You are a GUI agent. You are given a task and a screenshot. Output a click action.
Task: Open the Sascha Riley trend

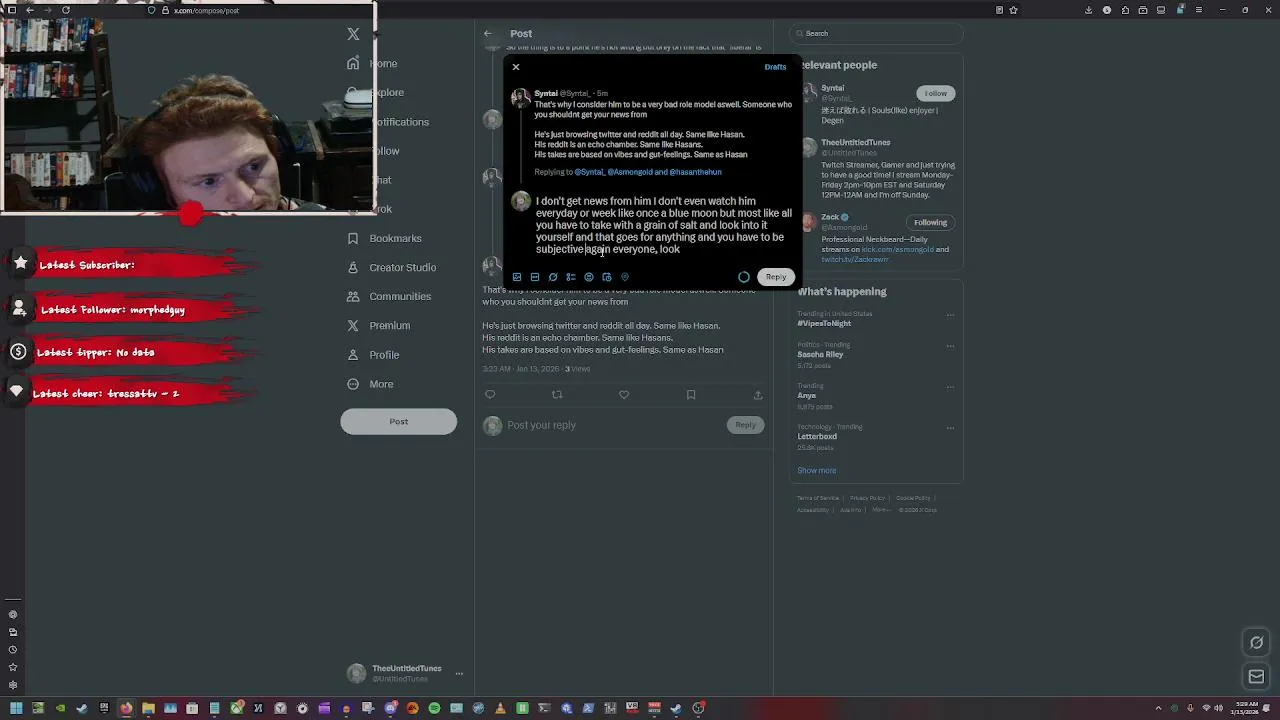(x=820, y=354)
